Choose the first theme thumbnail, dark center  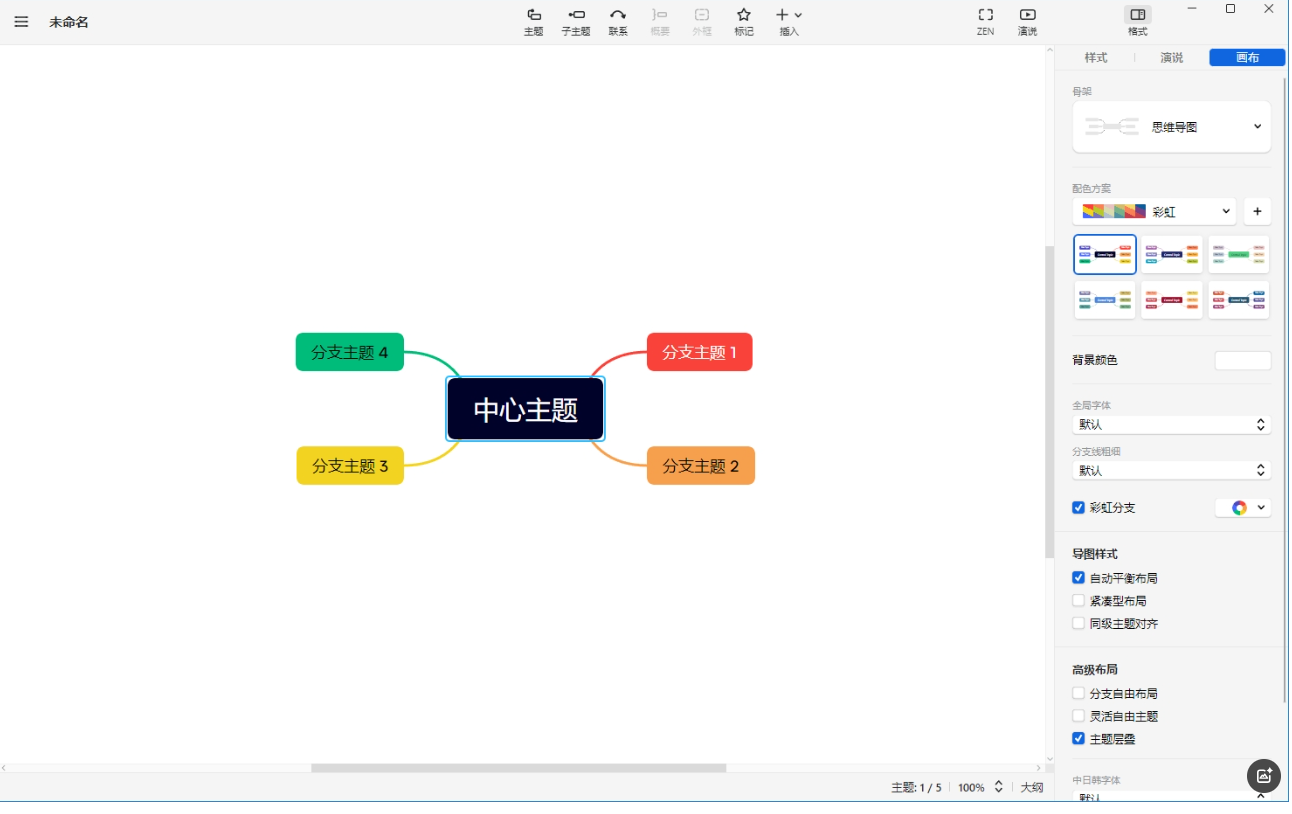pyautogui.click(x=1105, y=254)
